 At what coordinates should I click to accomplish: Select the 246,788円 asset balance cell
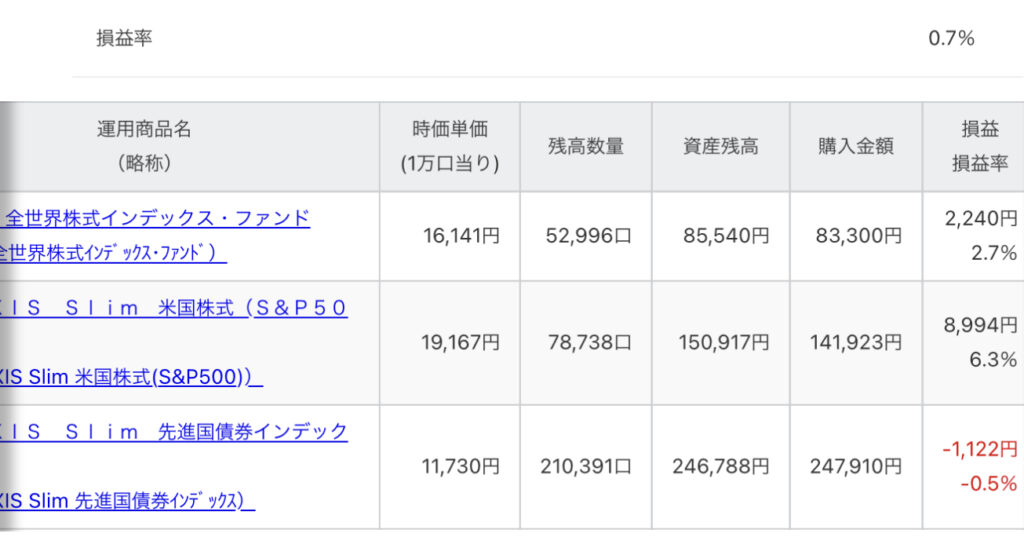click(721, 466)
